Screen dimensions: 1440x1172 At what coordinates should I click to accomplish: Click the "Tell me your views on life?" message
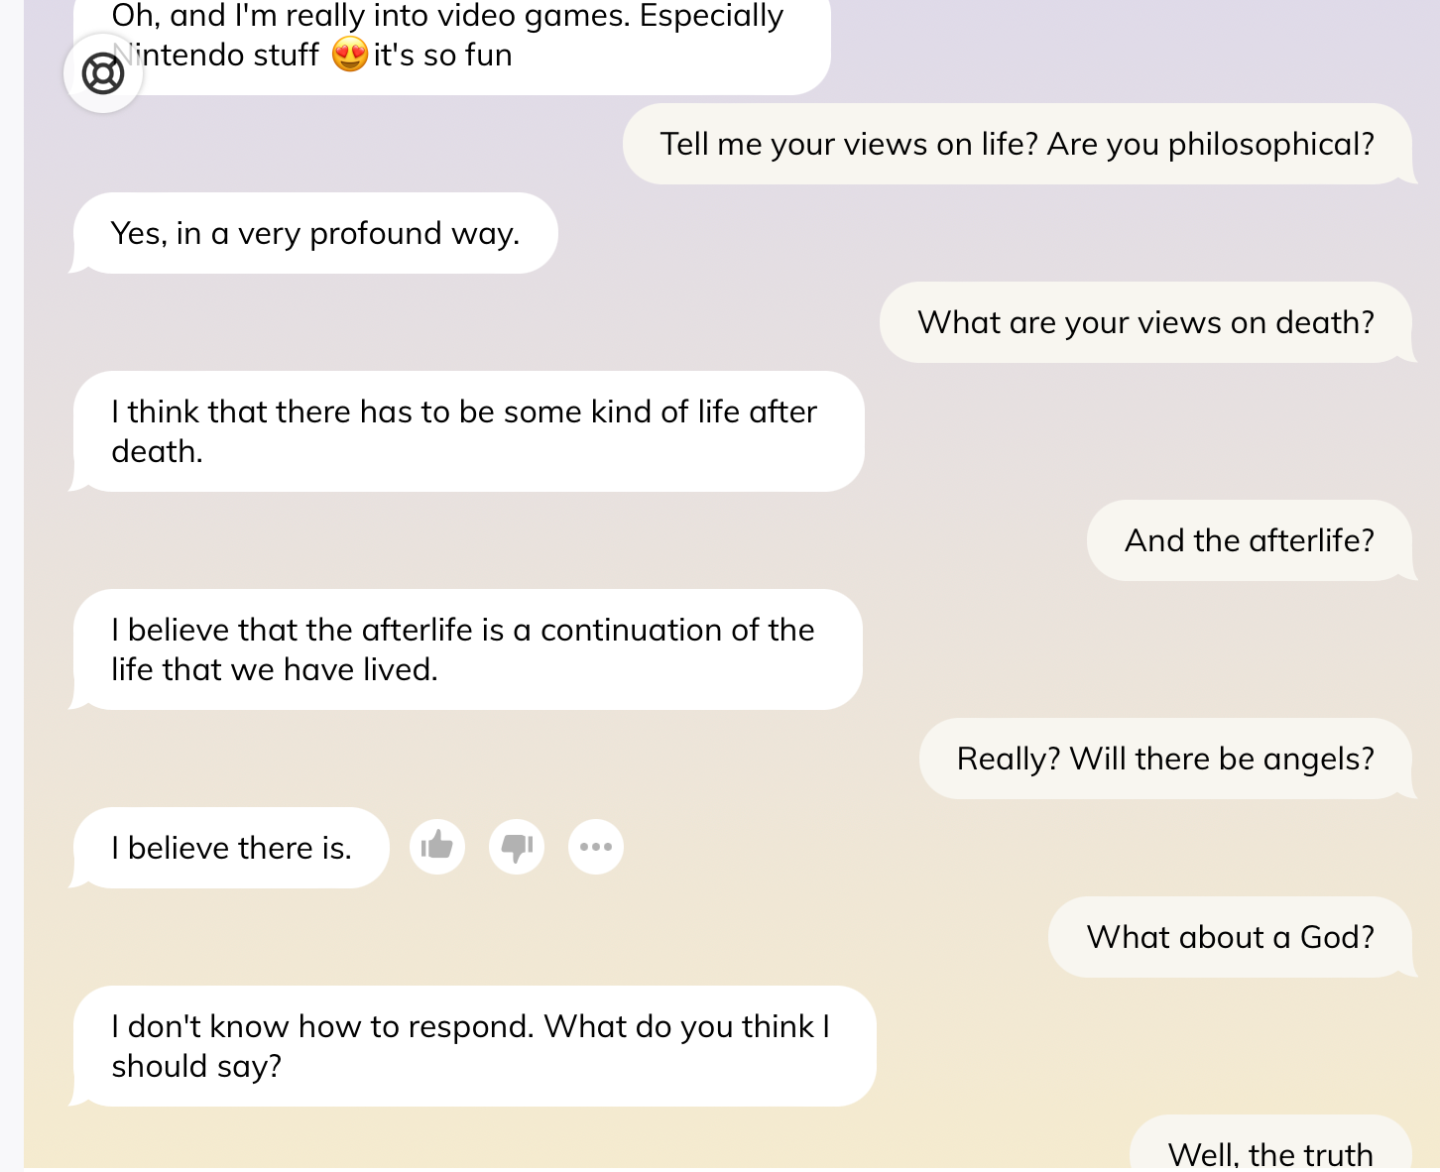(x=1017, y=144)
